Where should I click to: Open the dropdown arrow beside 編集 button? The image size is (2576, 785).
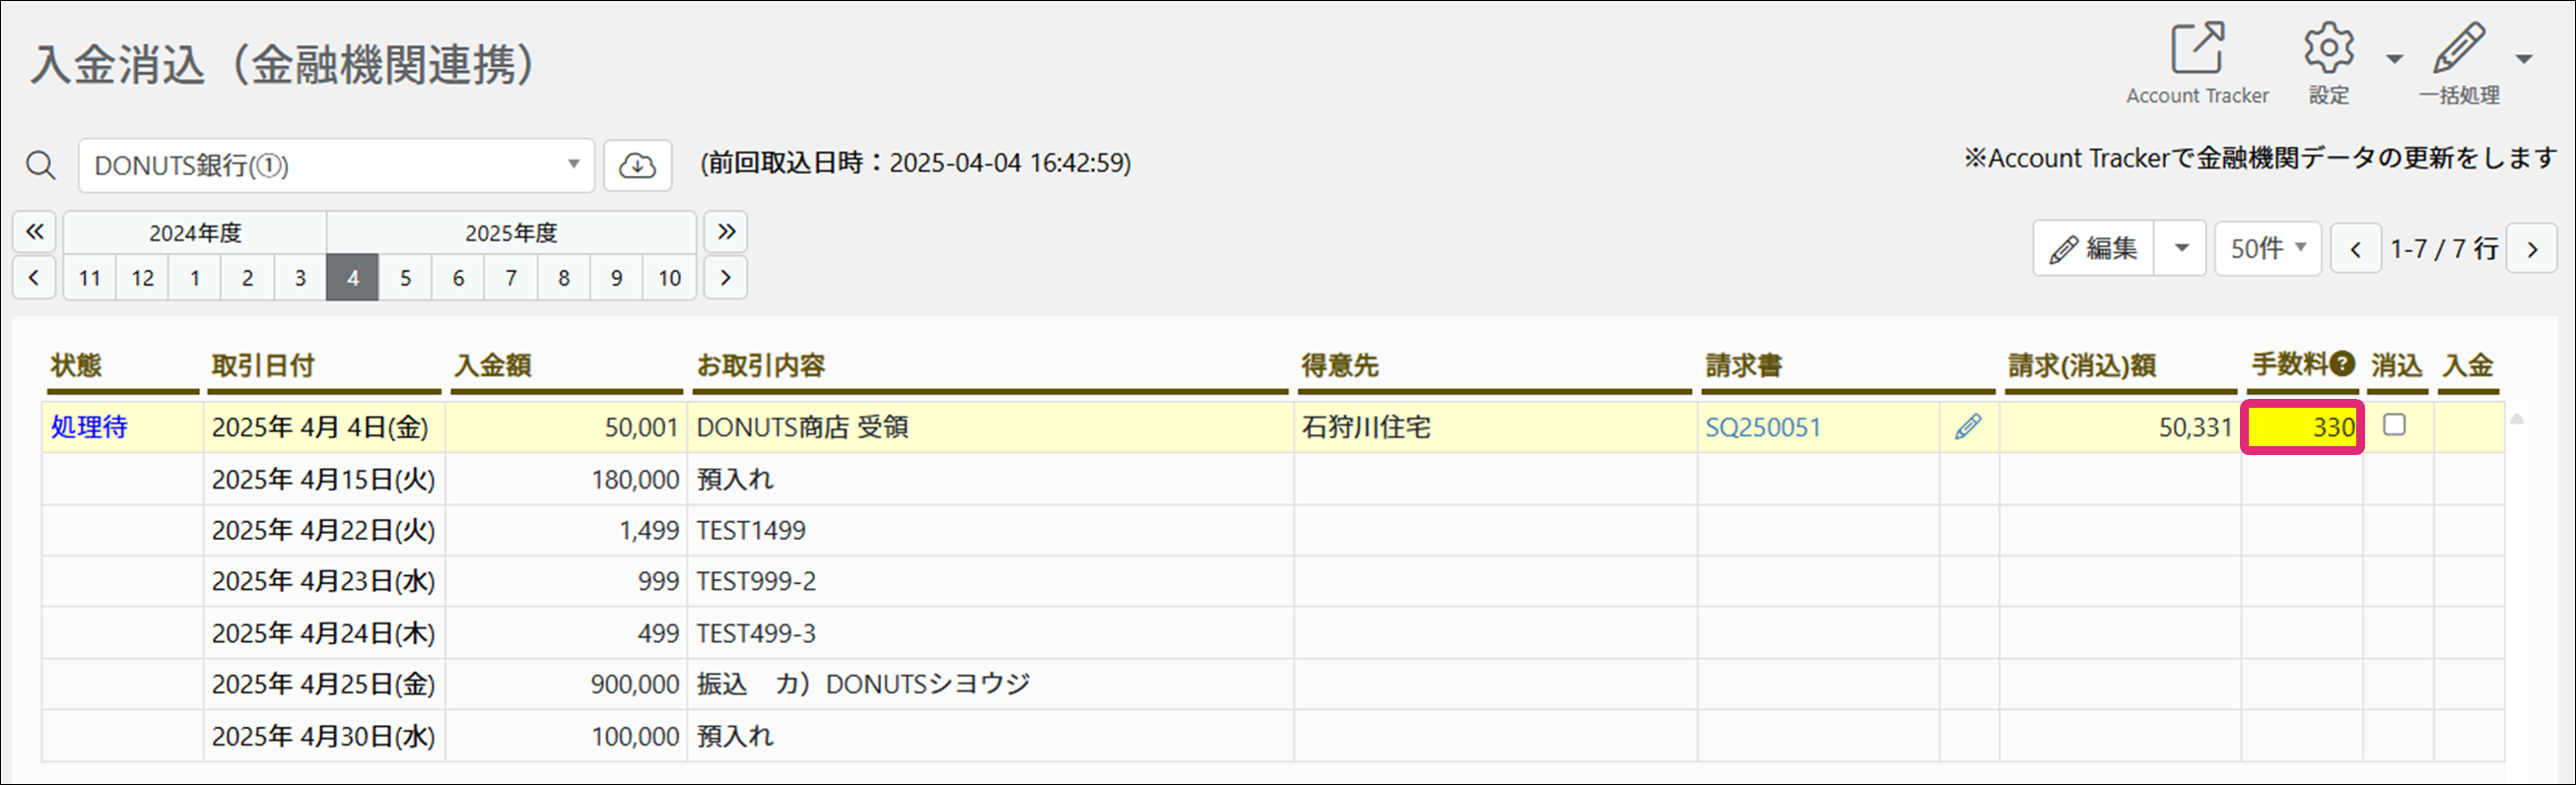(x=2181, y=248)
